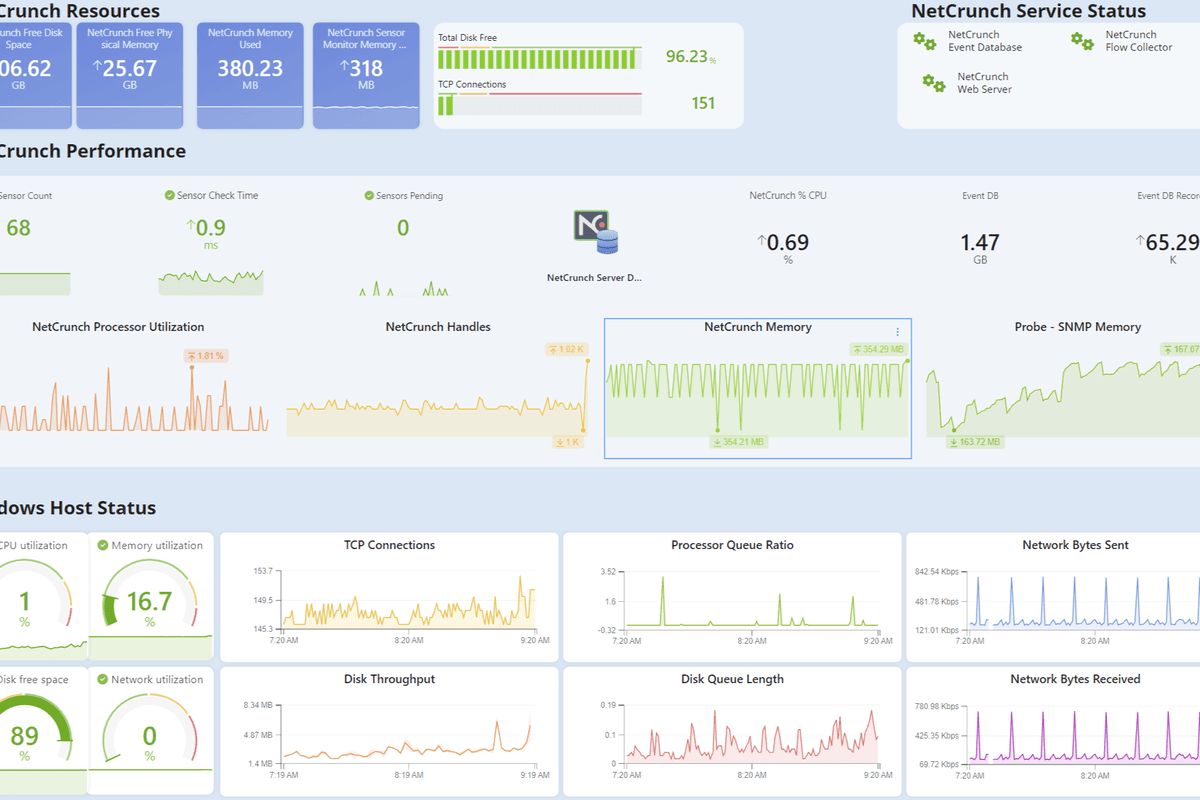Image resolution: width=1200 pixels, height=800 pixels.
Task: Select the 1 K minimum marker on Handles
Action: point(566,442)
